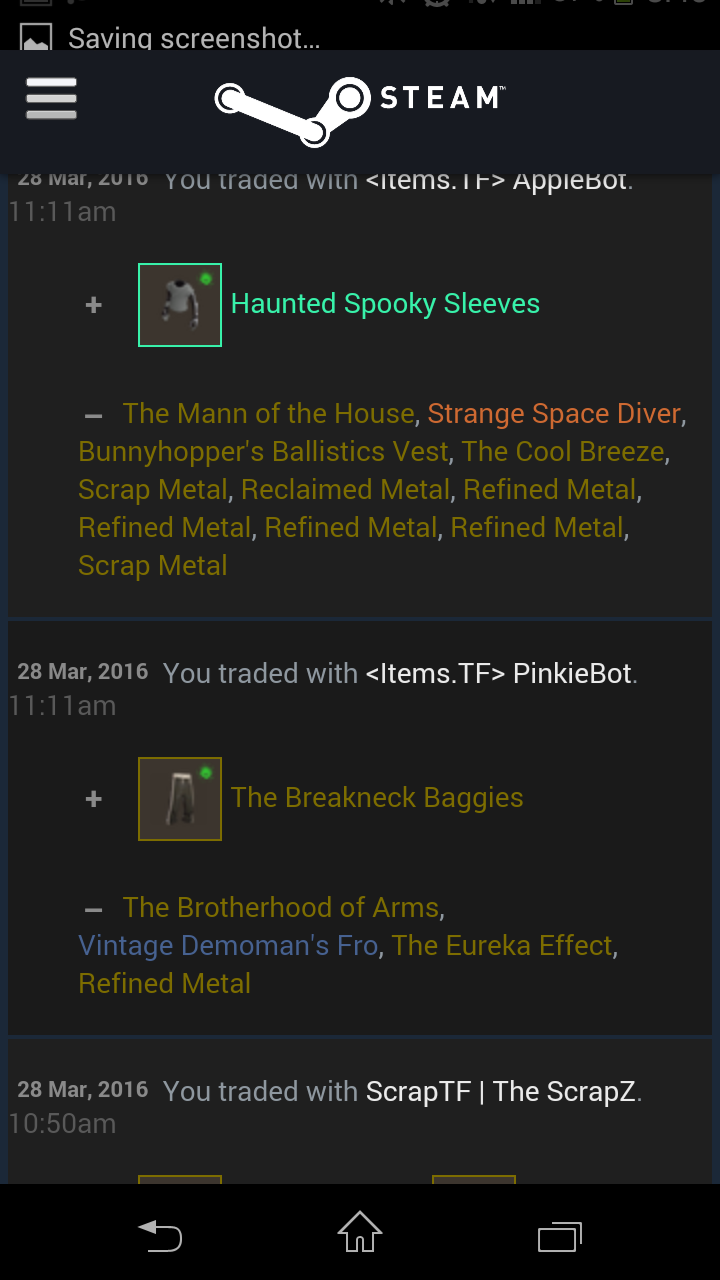View <Items.TF> AppleBot profile

point(497,181)
